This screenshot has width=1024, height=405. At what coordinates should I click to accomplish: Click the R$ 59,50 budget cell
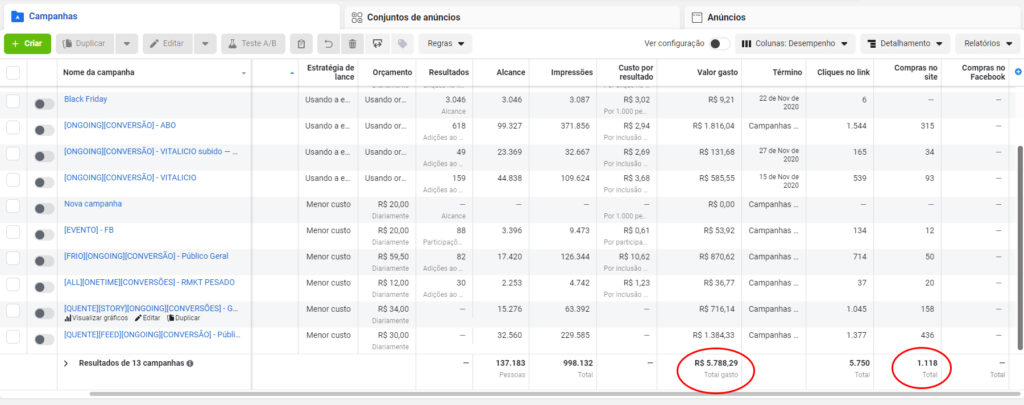coord(393,256)
